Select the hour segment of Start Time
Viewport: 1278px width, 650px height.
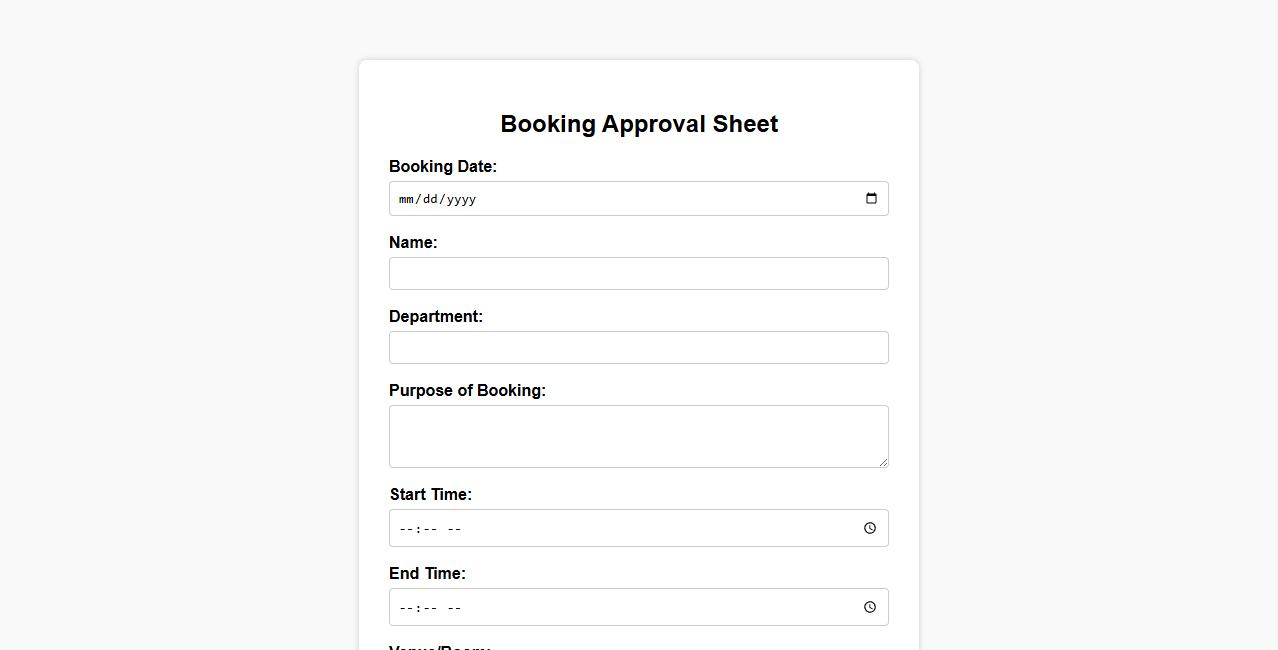(x=405, y=529)
